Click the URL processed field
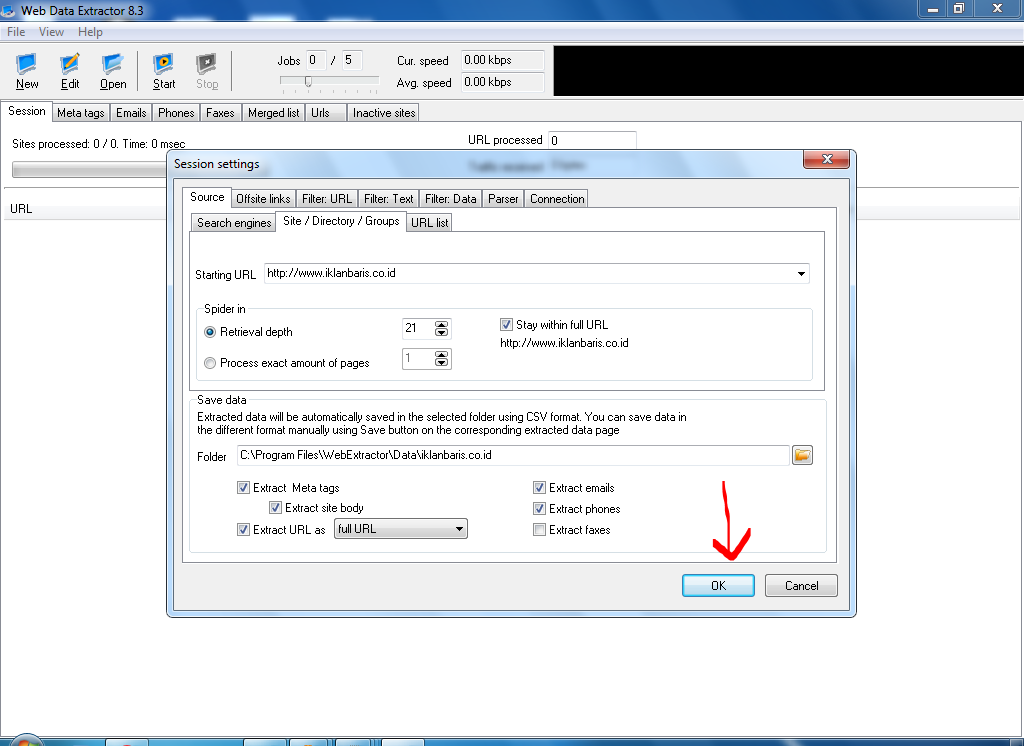Image resolution: width=1024 pixels, height=746 pixels. [592, 140]
